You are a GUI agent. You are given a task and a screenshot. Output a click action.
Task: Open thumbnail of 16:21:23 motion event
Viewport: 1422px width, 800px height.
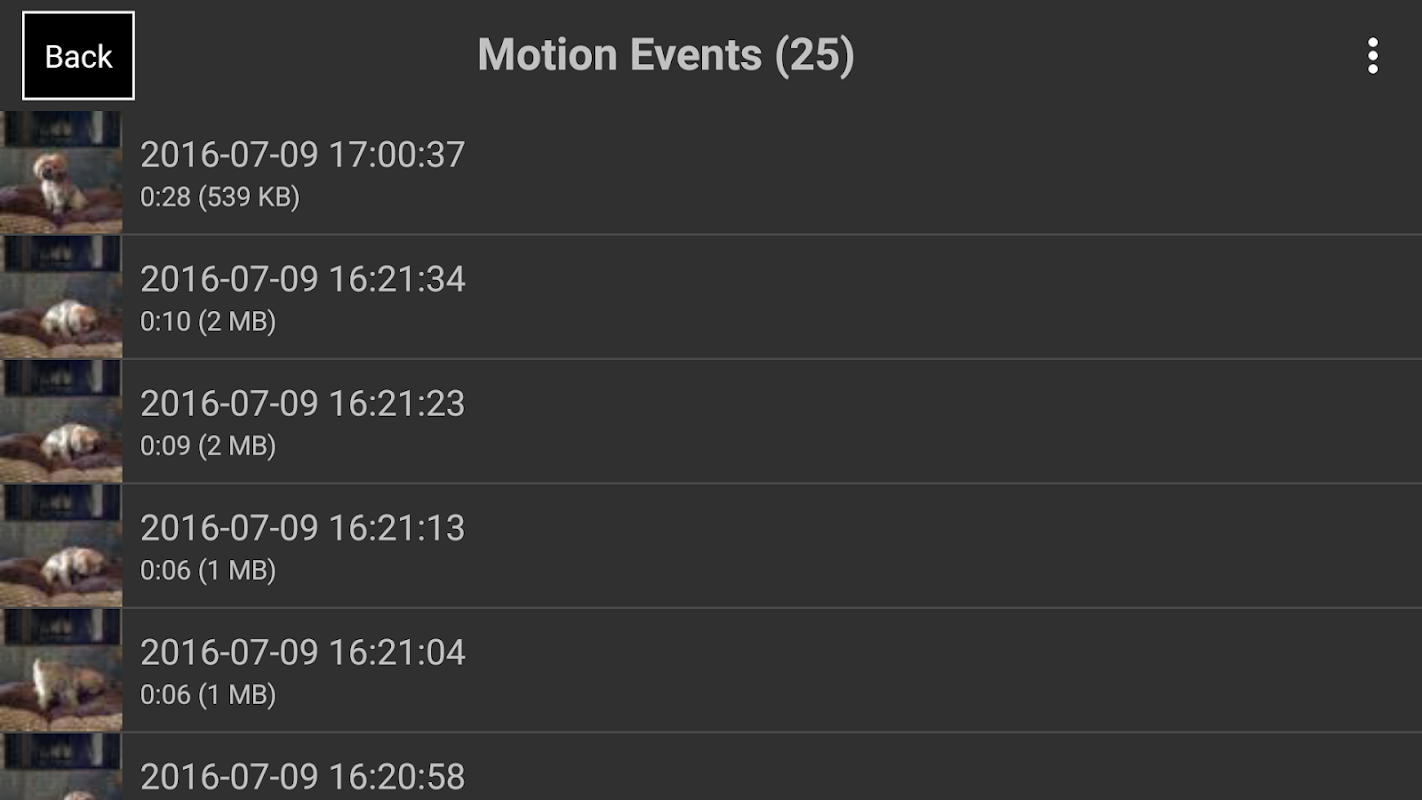[61, 421]
